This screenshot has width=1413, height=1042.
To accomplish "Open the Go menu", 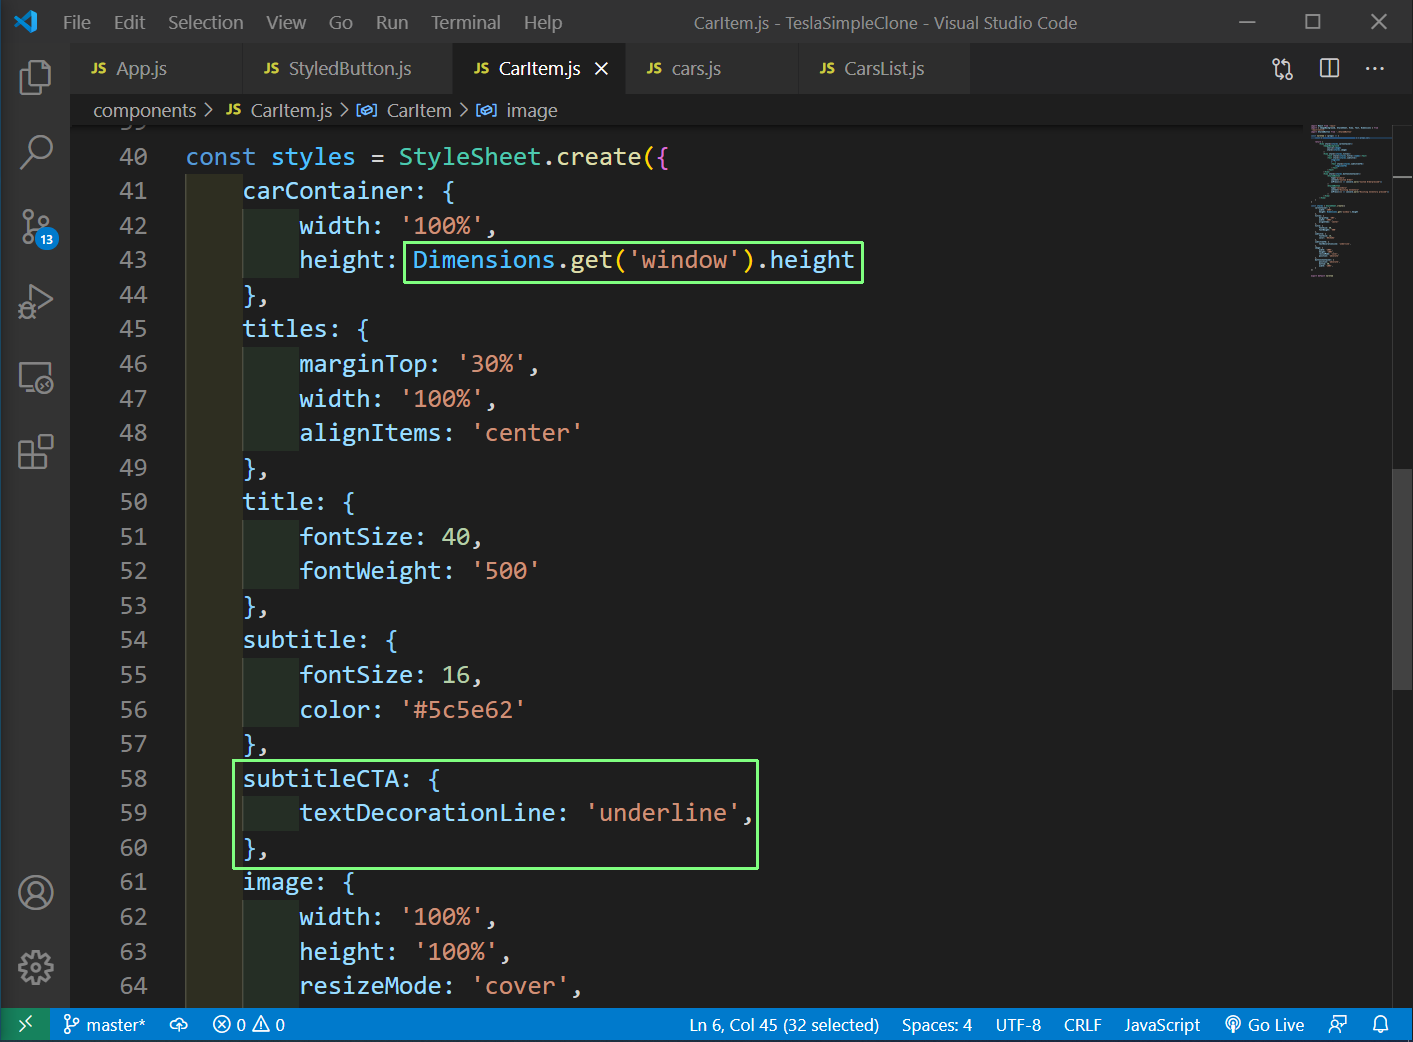I will pyautogui.click(x=341, y=22).
